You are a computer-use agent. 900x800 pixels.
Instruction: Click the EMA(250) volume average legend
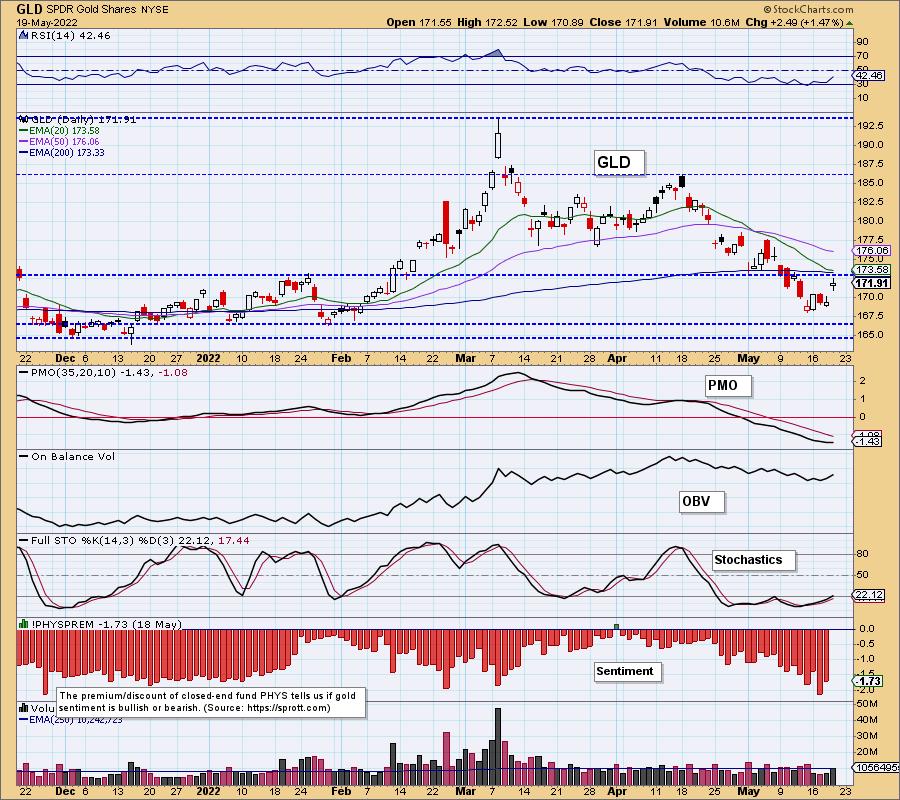point(71,720)
